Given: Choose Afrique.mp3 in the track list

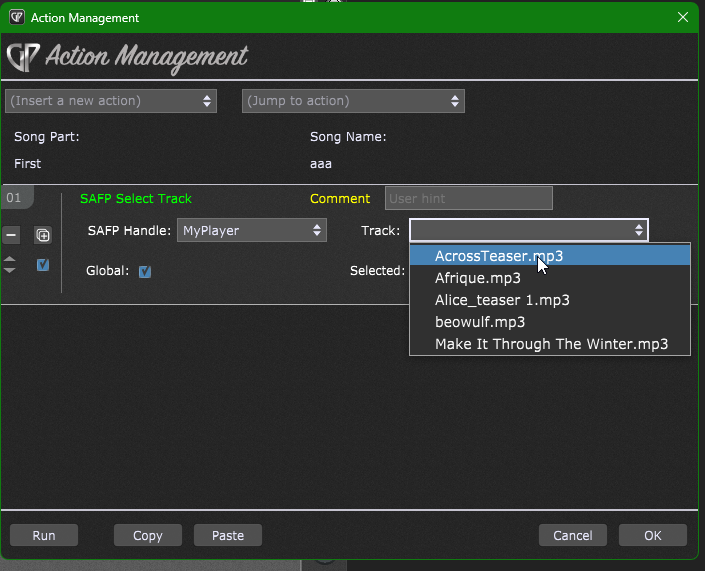Looking at the screenshot, I should 478,278.
